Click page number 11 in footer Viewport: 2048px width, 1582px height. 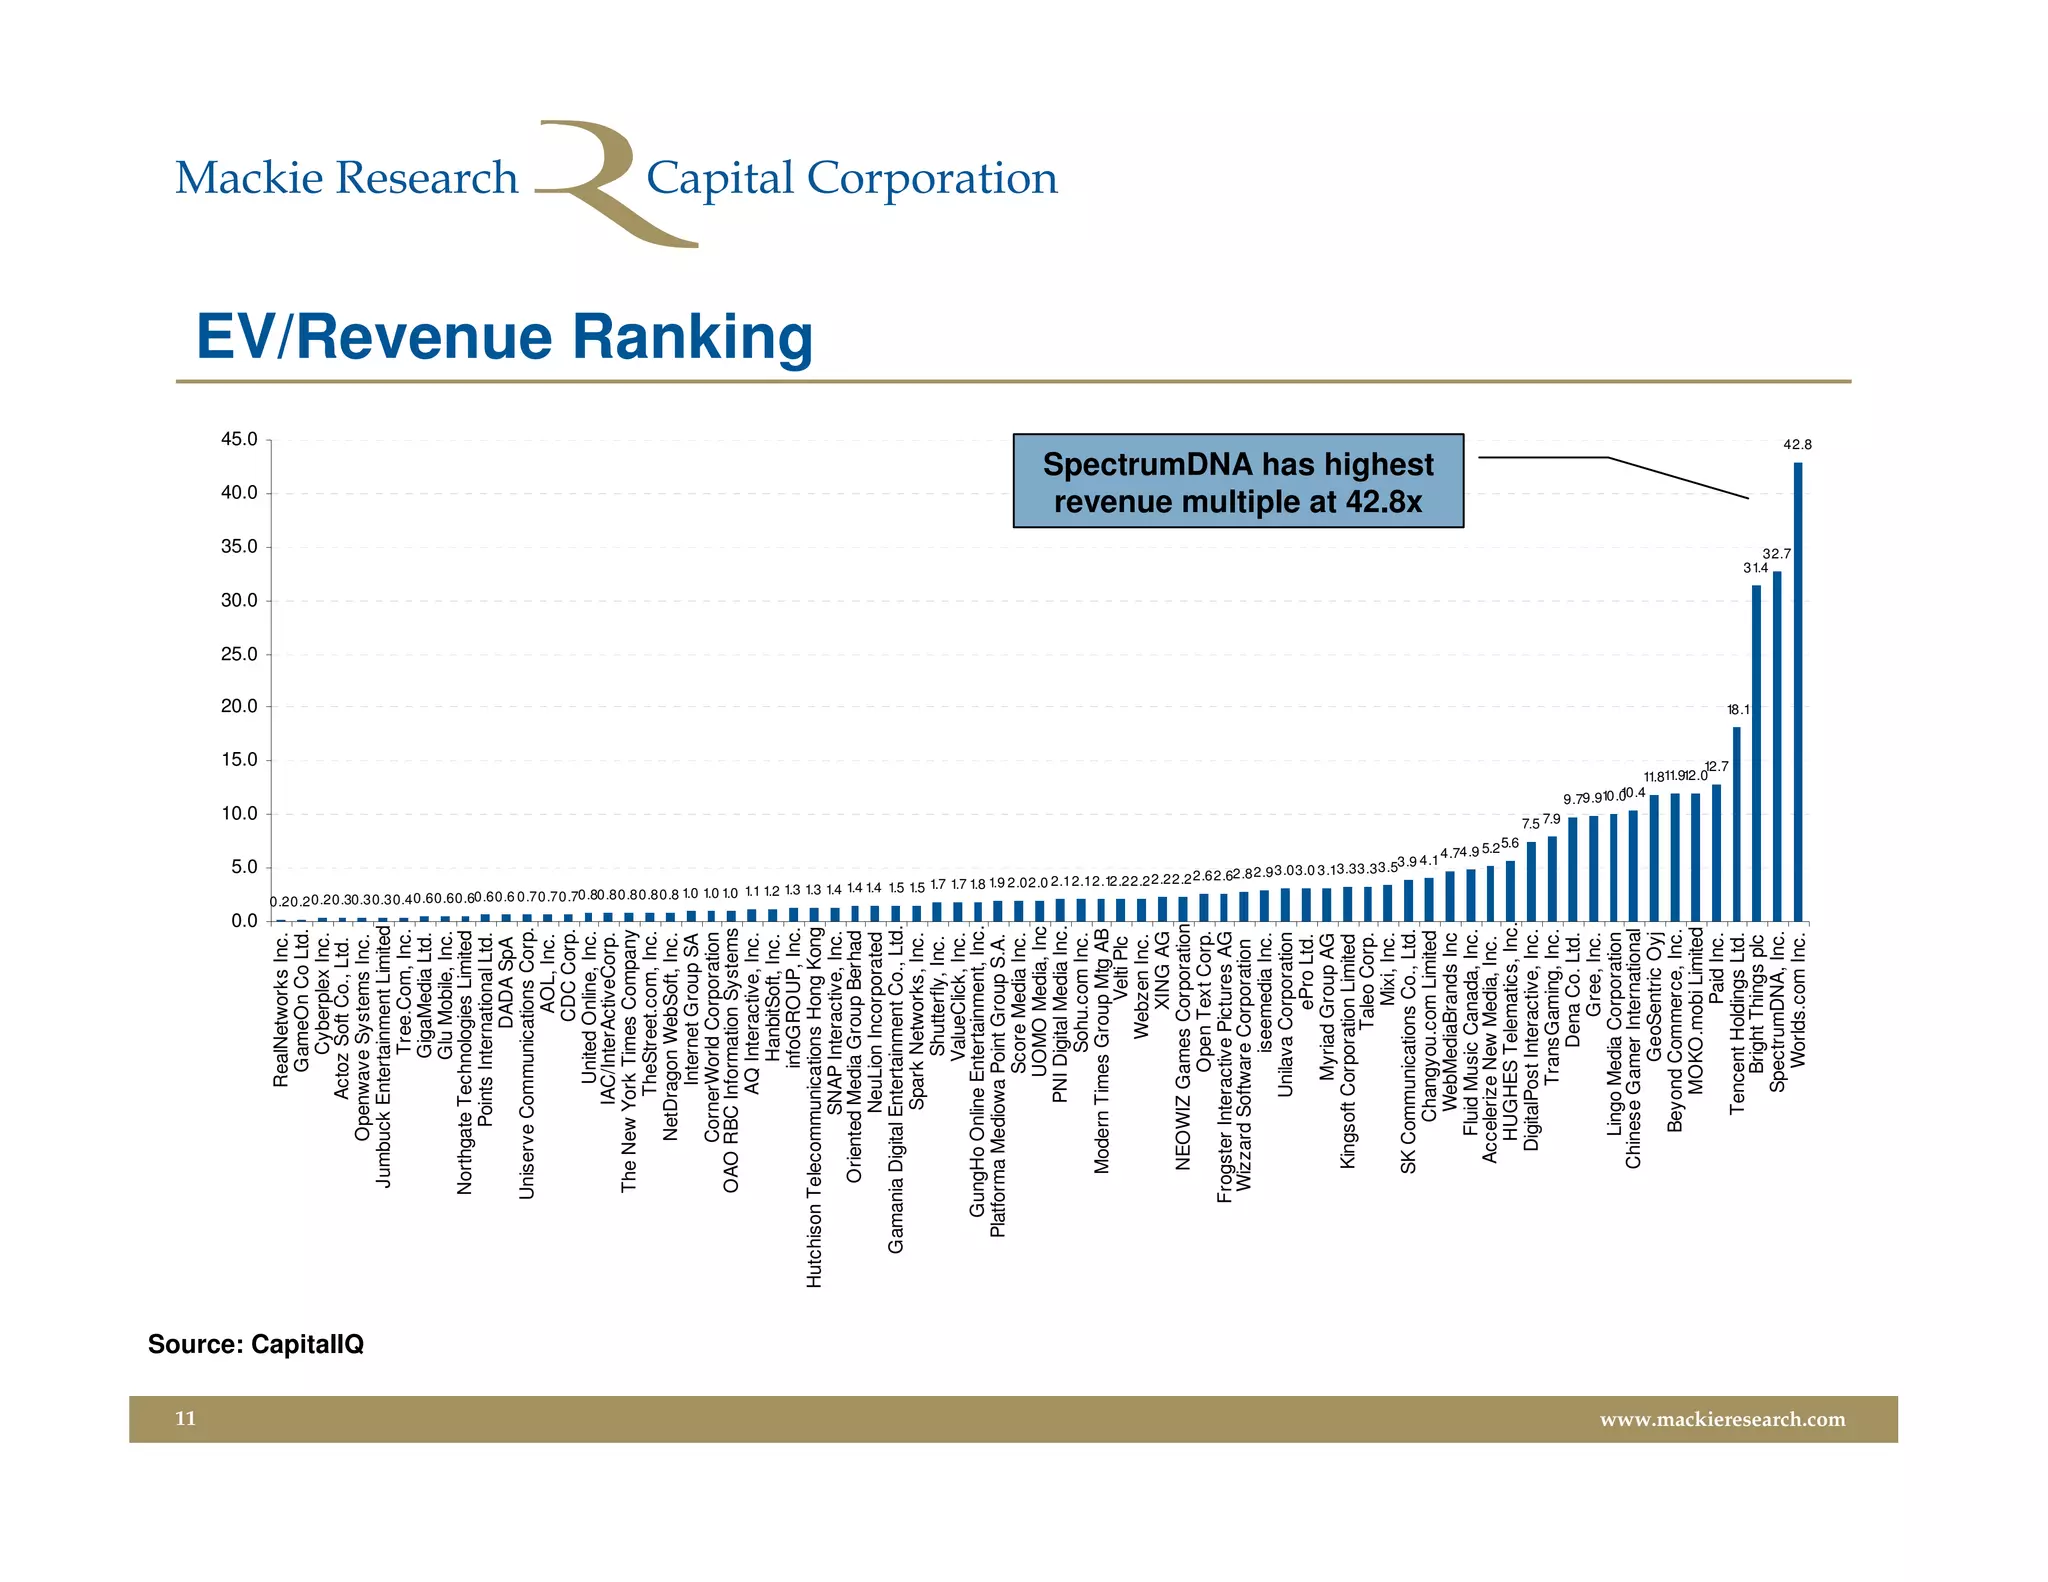tap(186, 1419)
